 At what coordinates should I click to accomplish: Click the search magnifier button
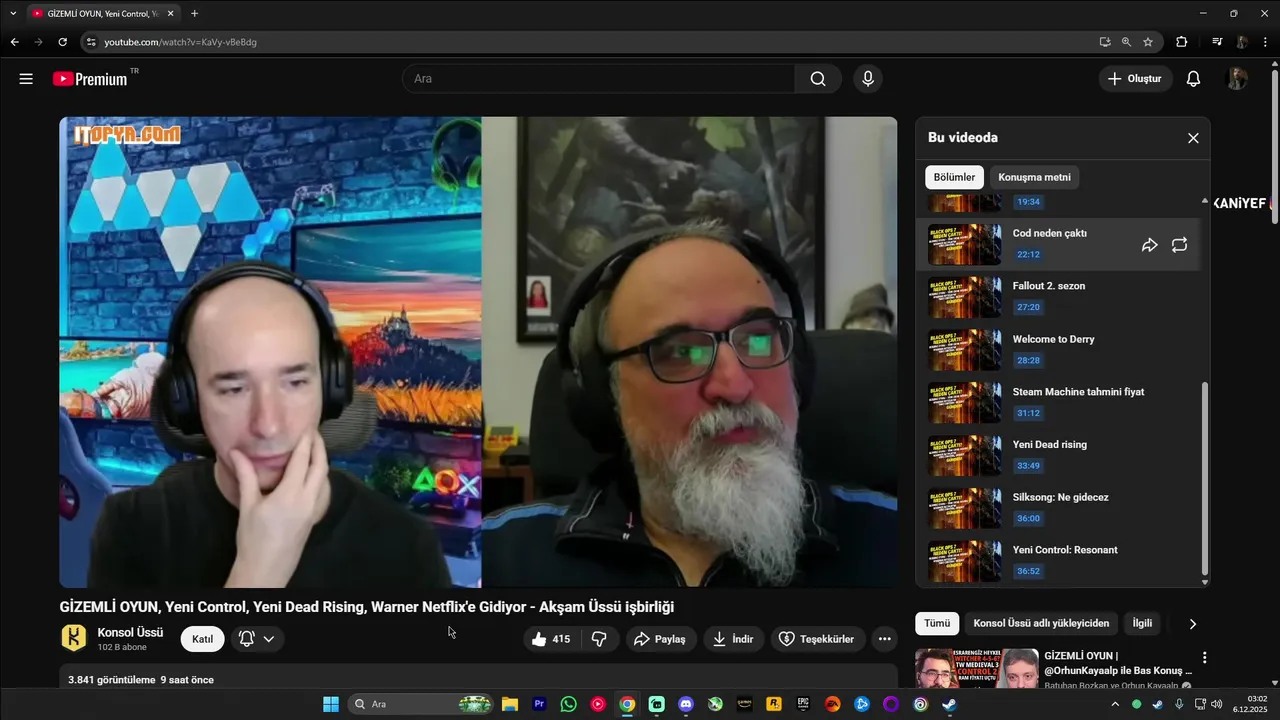click(818, 79)
